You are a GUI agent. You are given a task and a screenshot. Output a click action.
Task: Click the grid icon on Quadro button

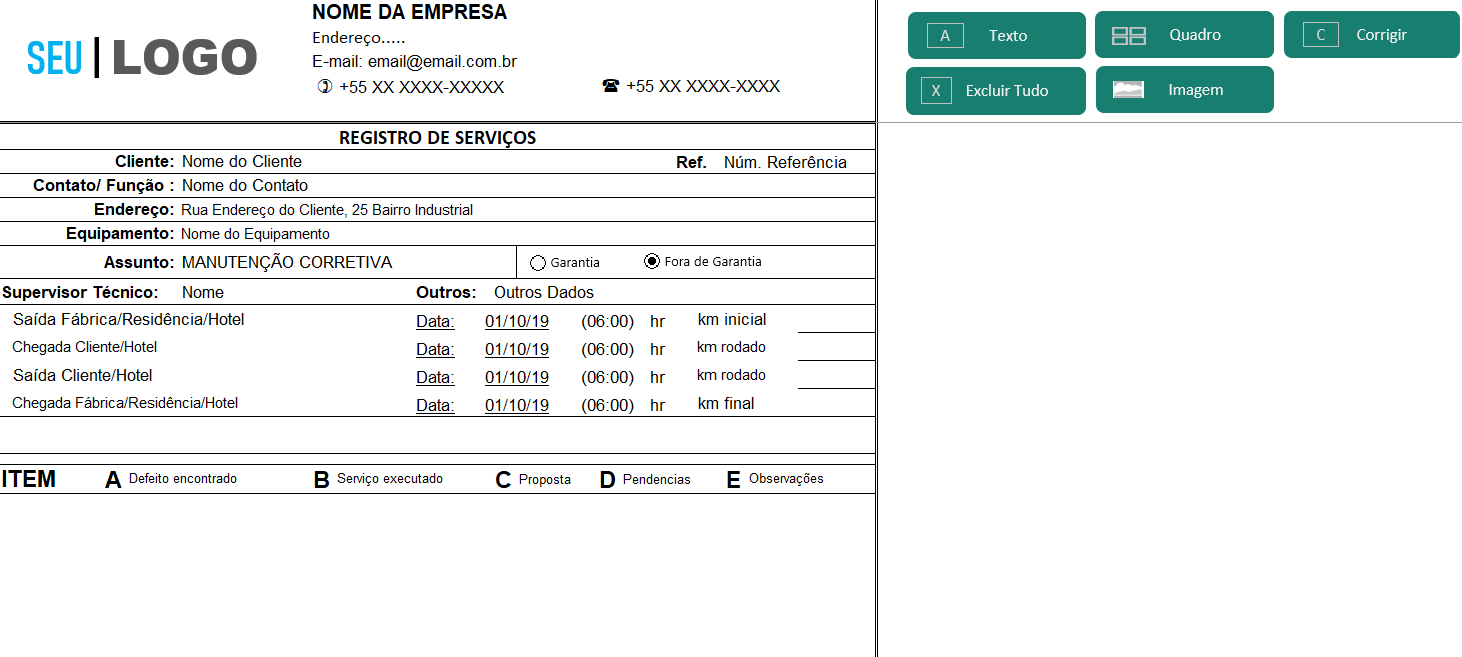[1129, 36]
